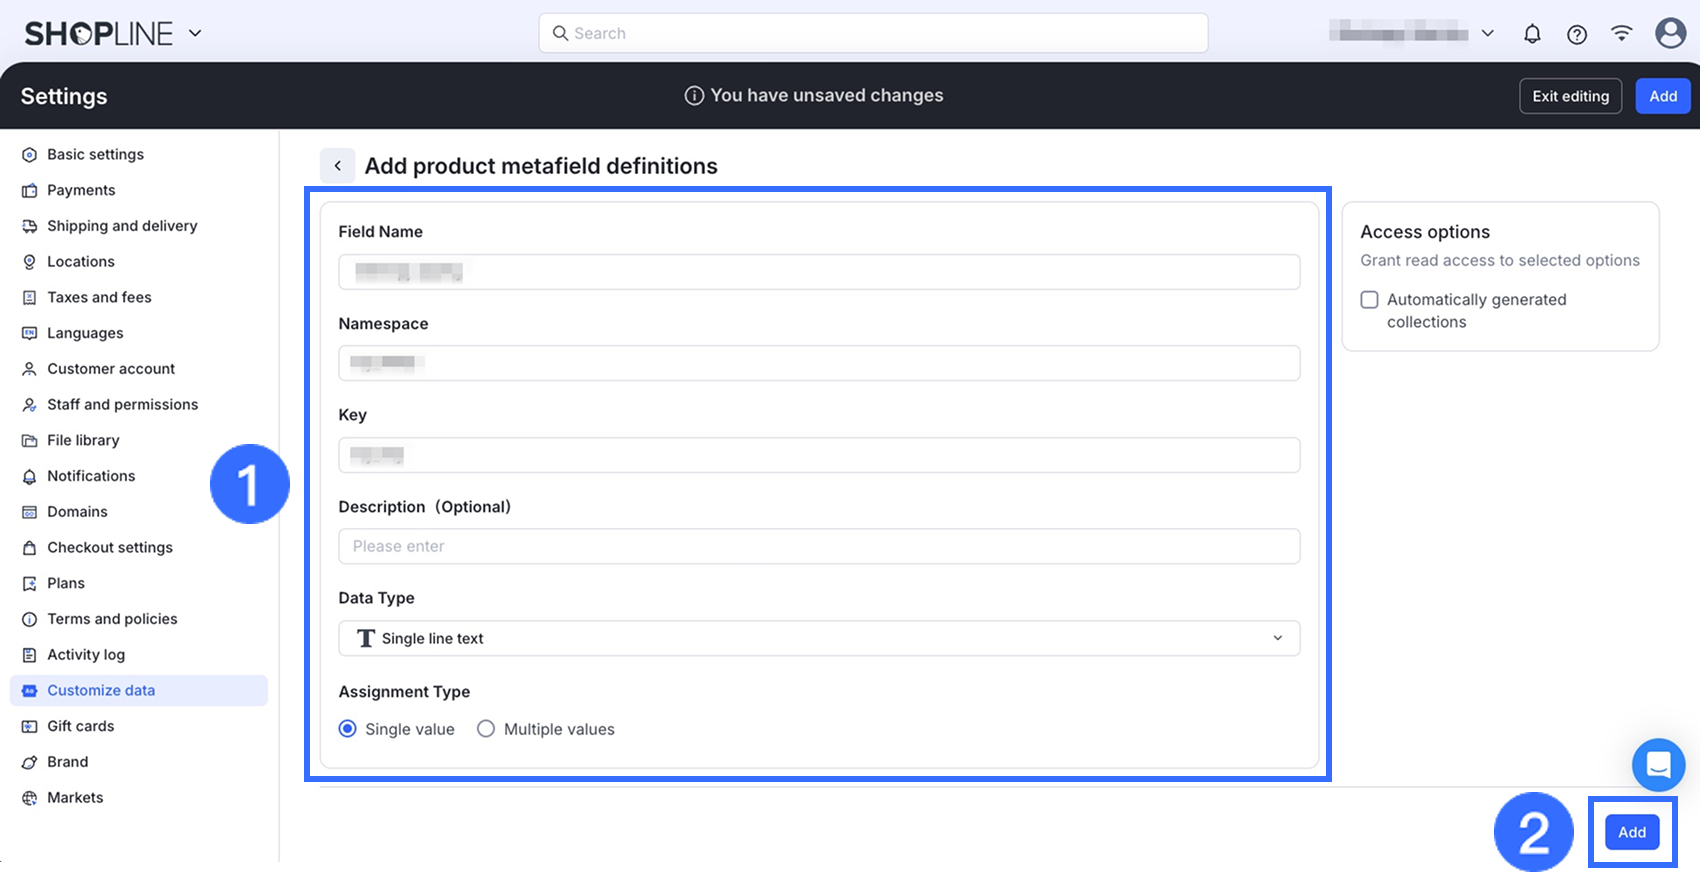Choose the Multiple values radio option
The height and width of the screenshot is (872, 1700).
(486, 729)
